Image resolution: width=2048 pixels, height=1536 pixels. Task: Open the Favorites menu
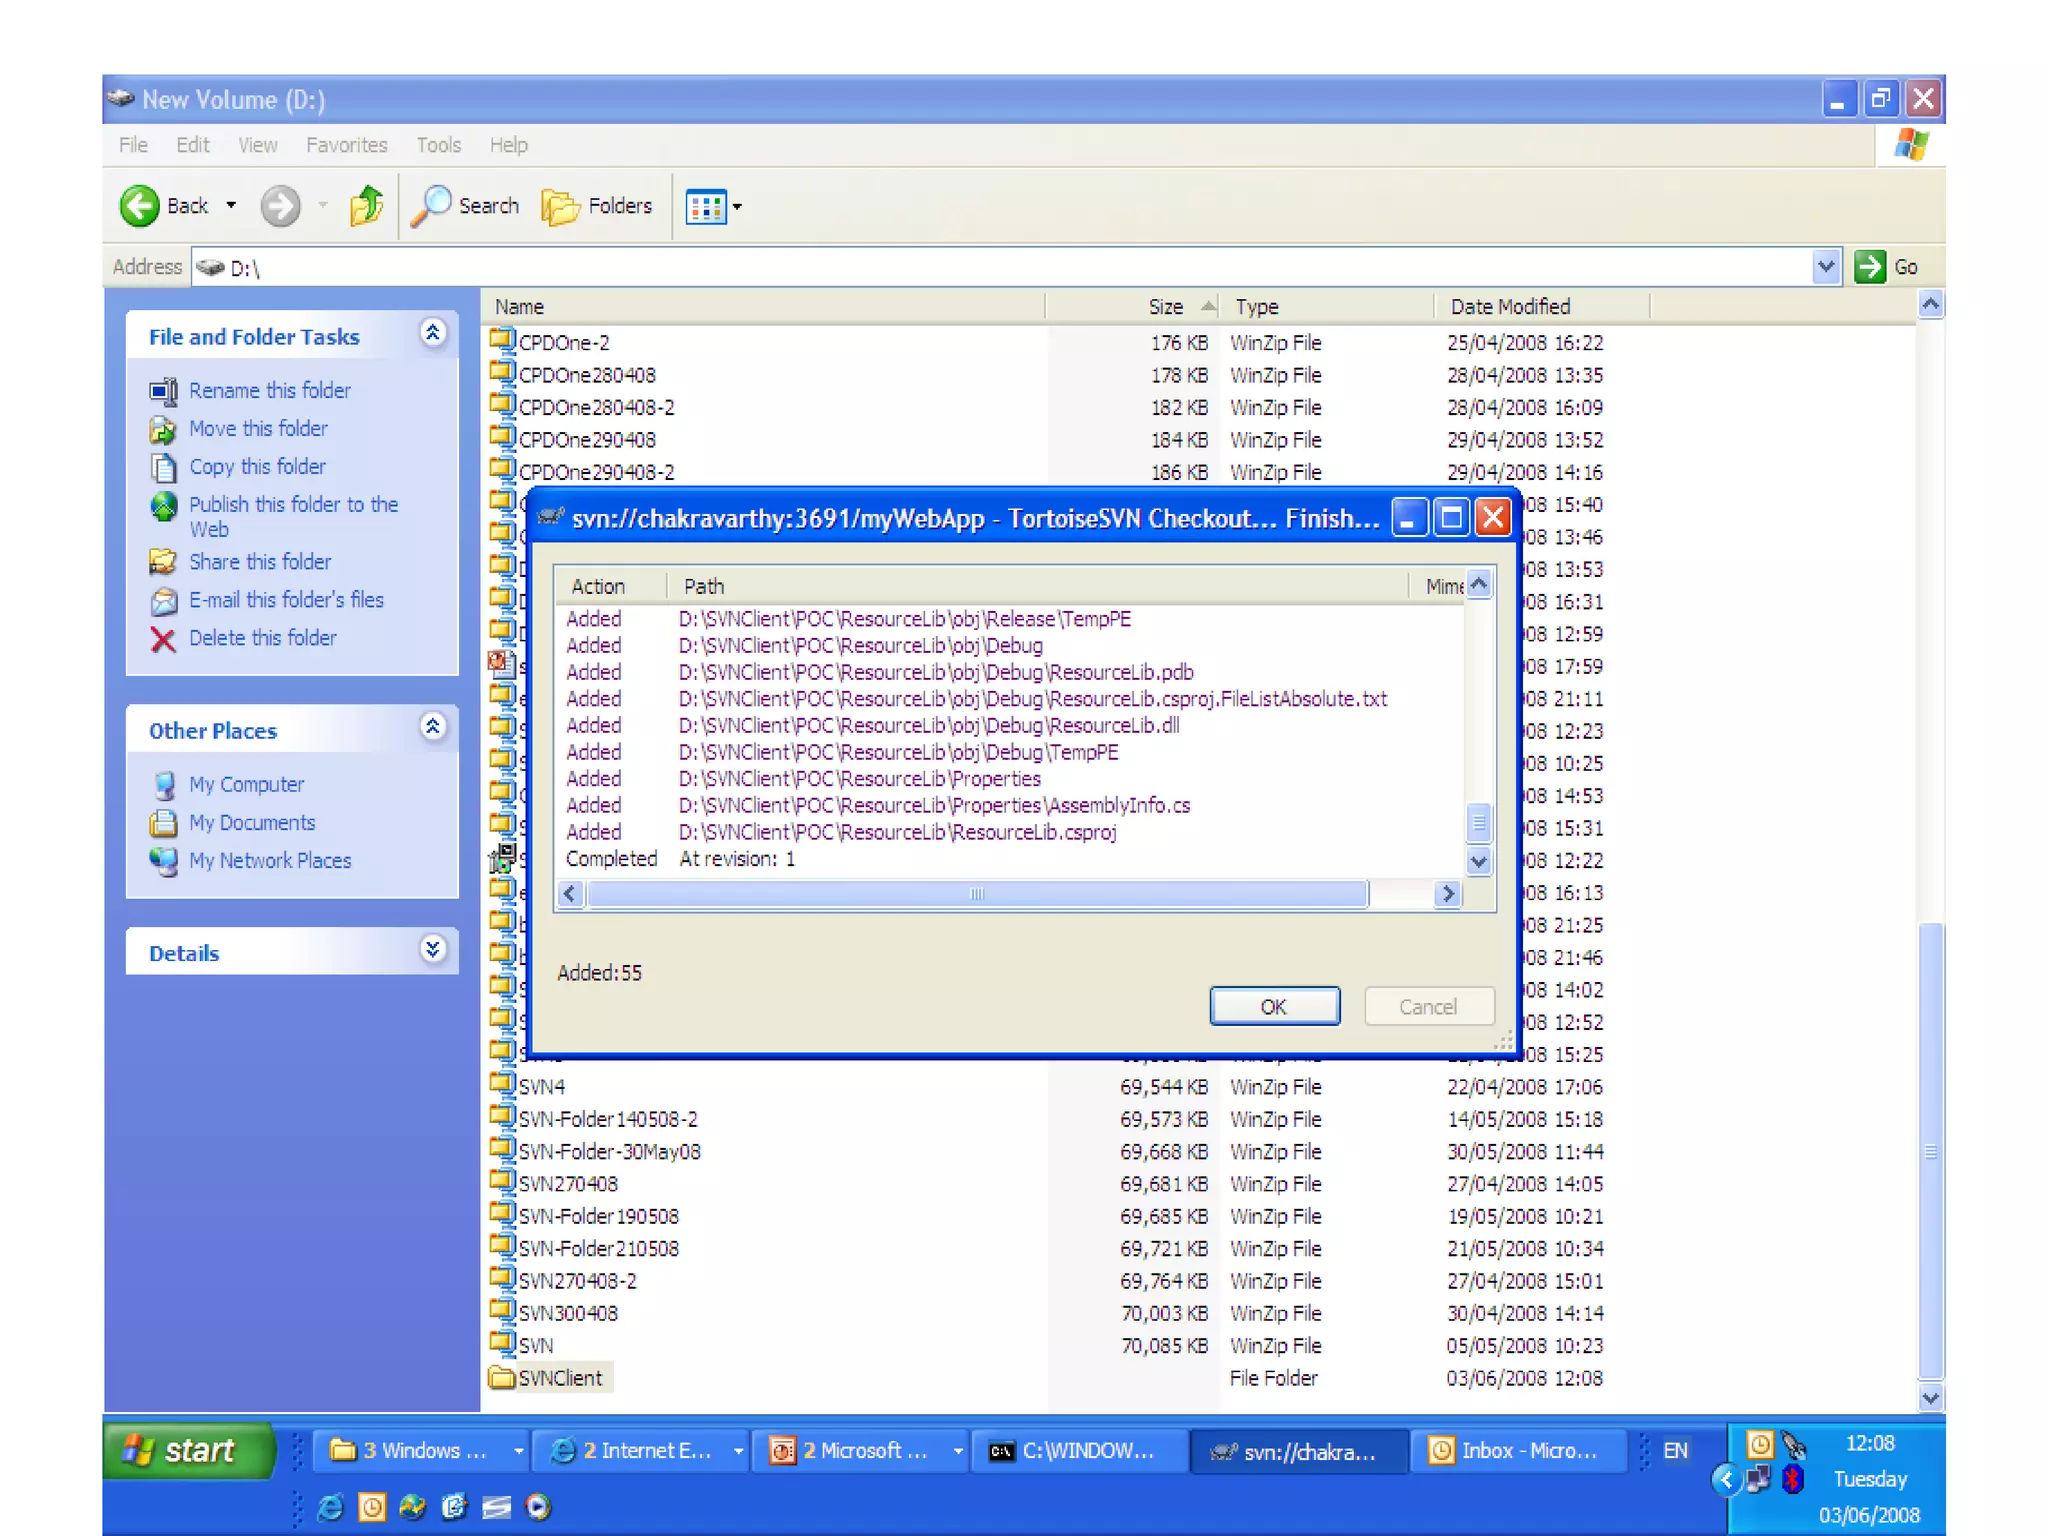pyautogui.click(x=346, y=145)
